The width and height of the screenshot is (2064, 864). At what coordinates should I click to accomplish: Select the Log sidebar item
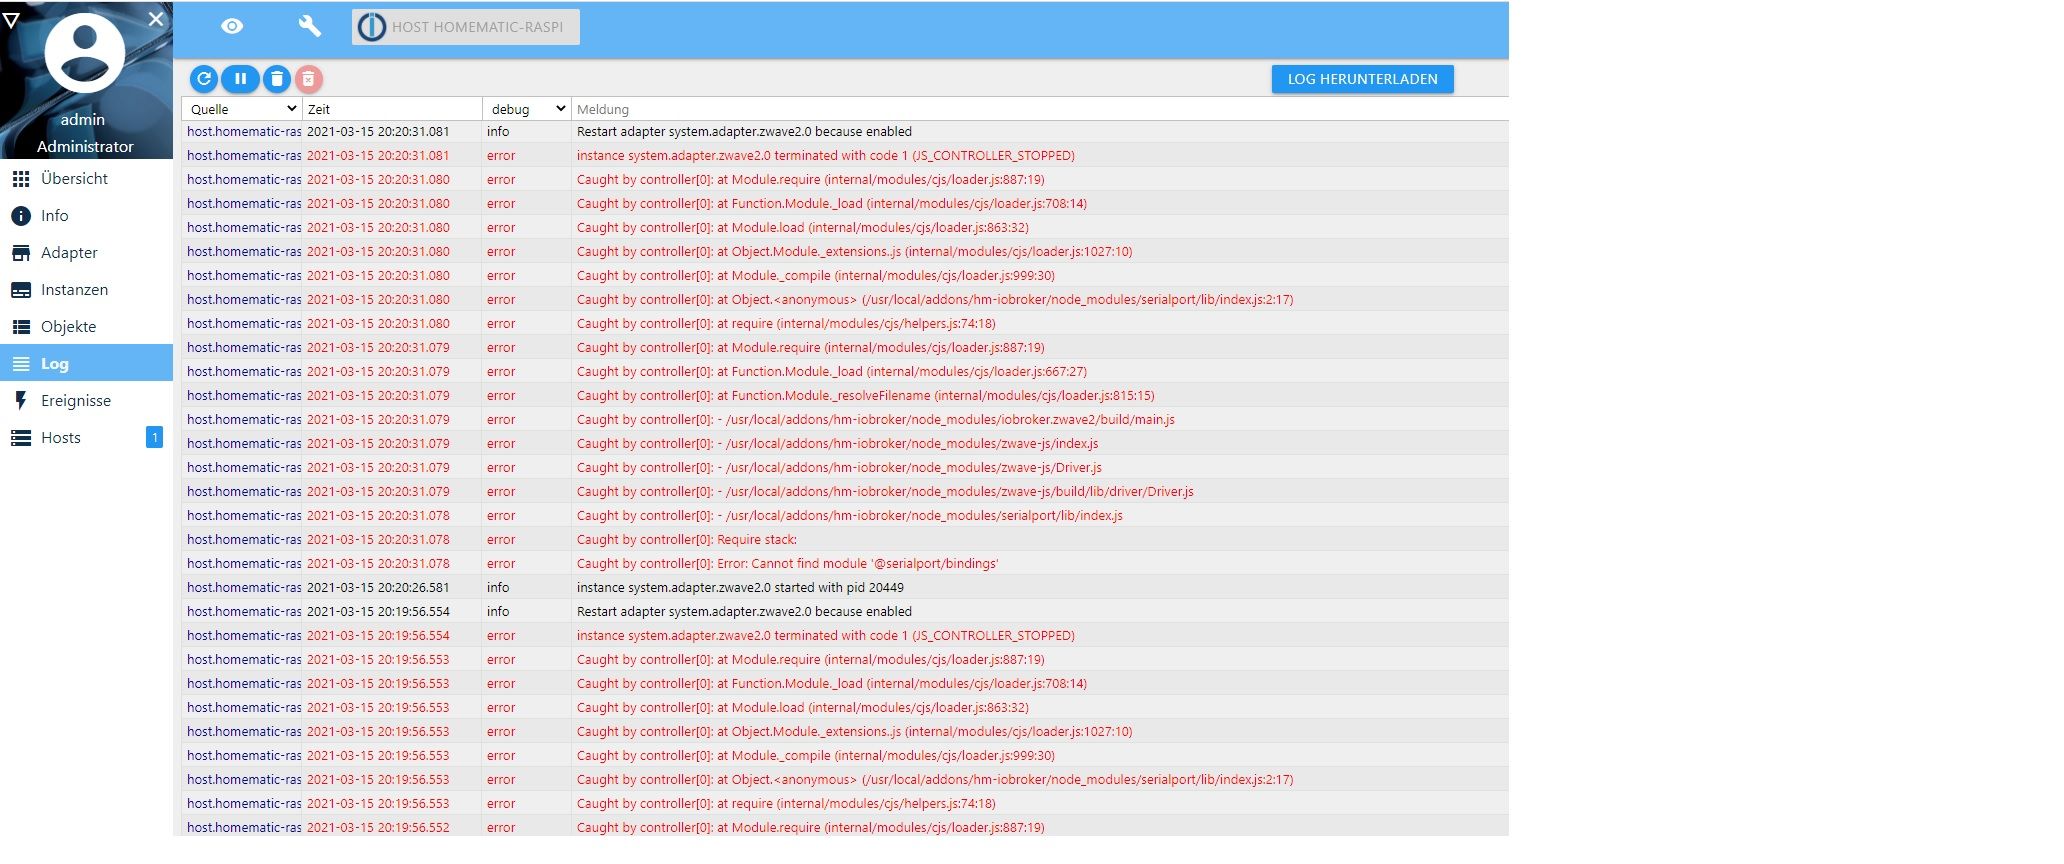tap(86, 363)
